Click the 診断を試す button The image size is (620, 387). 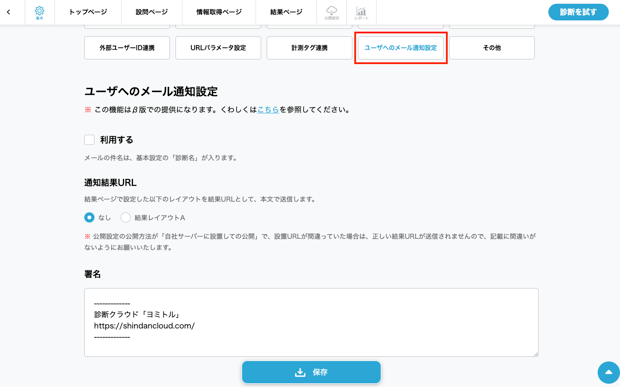578,12
